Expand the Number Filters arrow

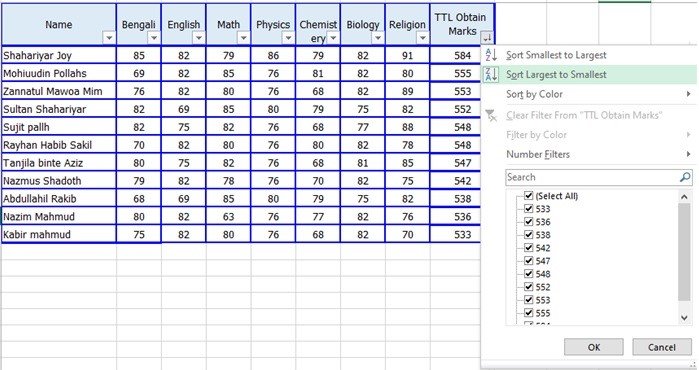[x=689, y=154]
